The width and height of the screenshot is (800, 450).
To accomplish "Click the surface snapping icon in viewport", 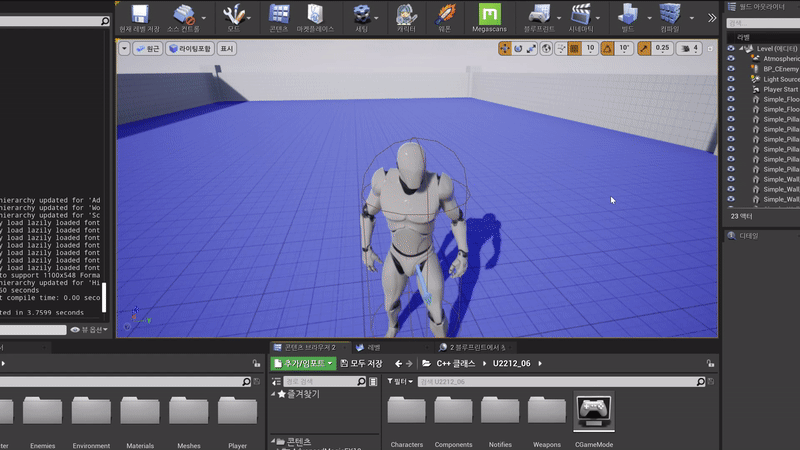I will click(x=561, y=48).
